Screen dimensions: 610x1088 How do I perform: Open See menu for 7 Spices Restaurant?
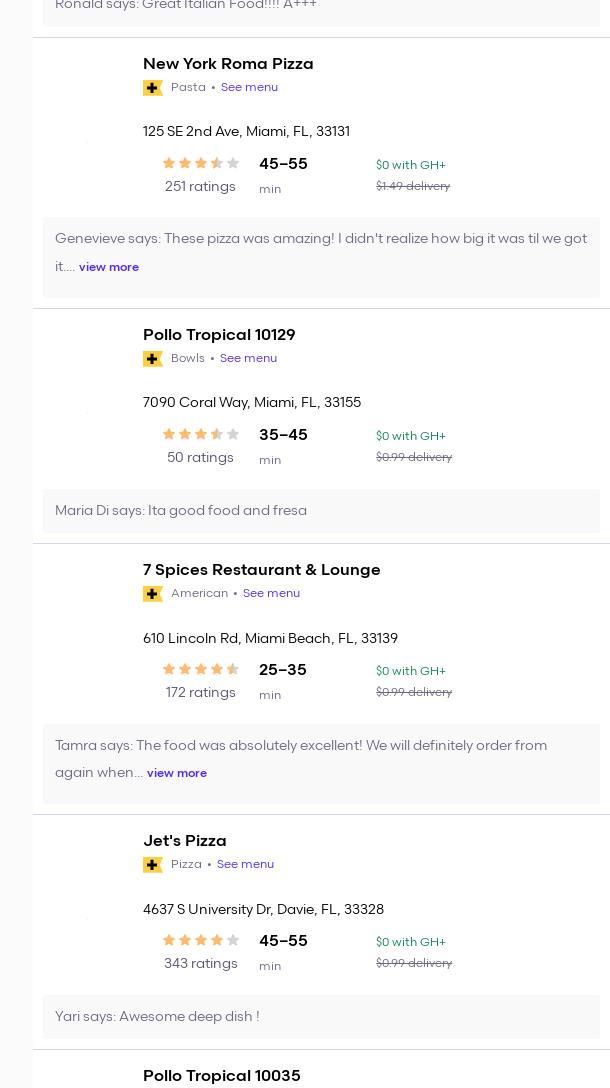tap(271, 594)
